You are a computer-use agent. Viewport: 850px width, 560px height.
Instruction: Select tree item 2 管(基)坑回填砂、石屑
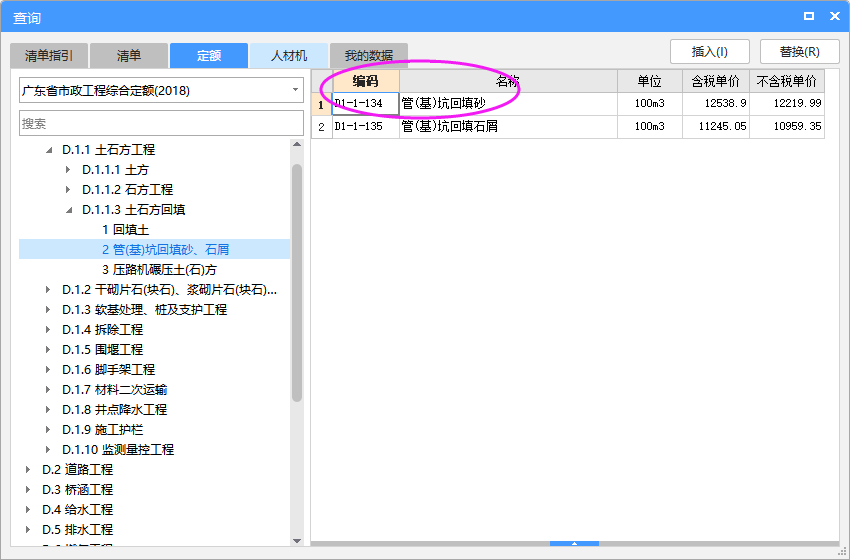[x=165, y=249]
